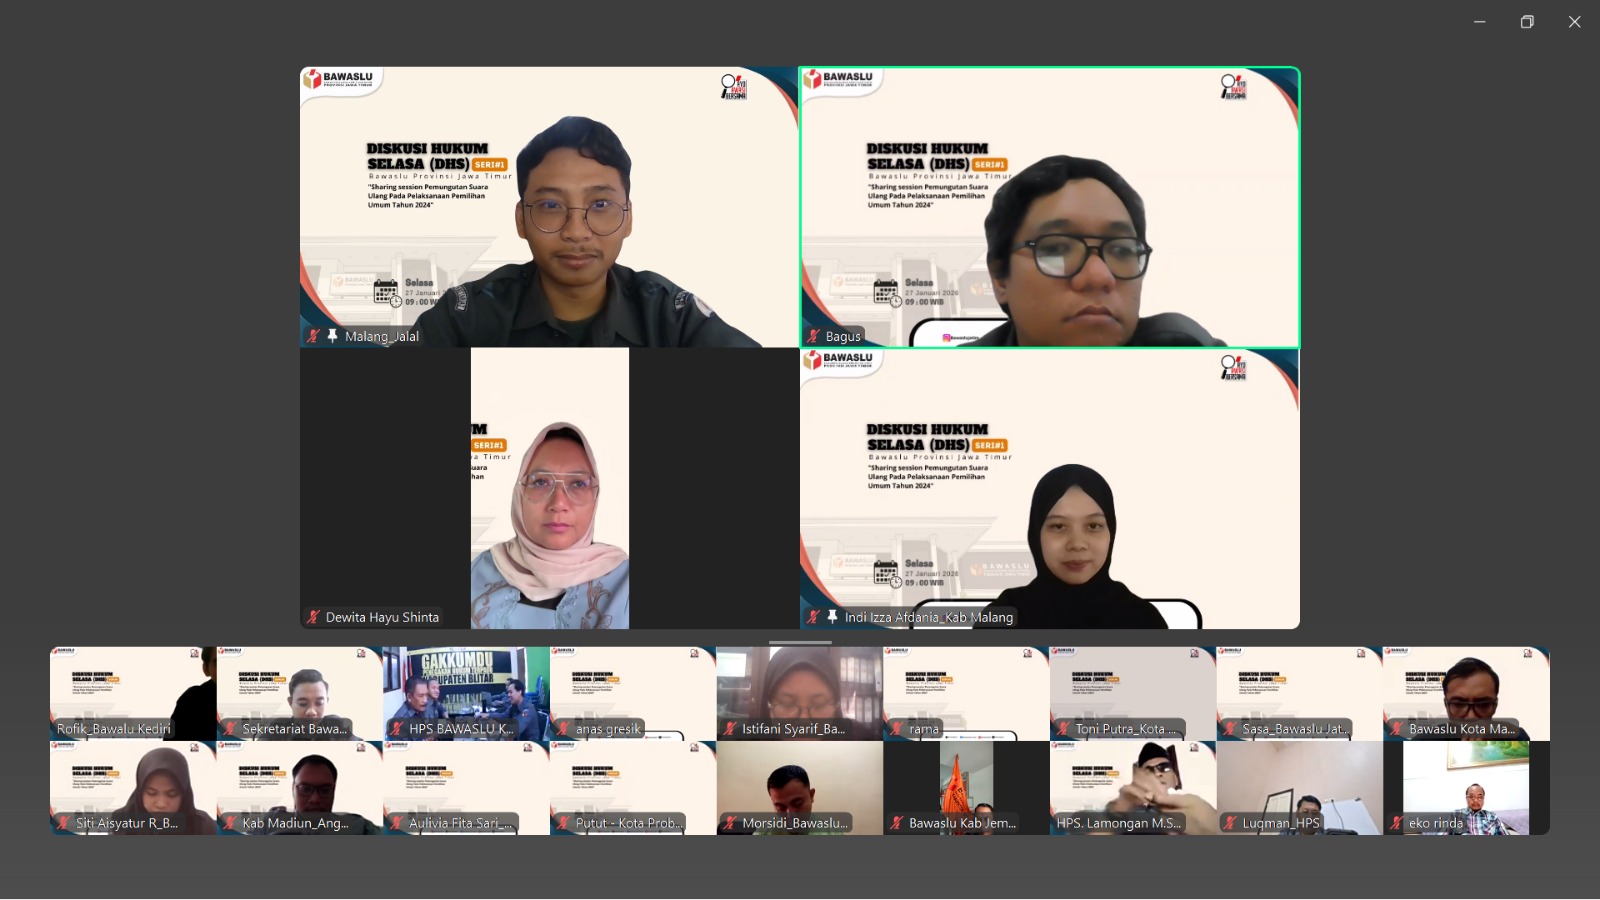
Task: Click the Bagus name label
Action: (x=843, y=336)
